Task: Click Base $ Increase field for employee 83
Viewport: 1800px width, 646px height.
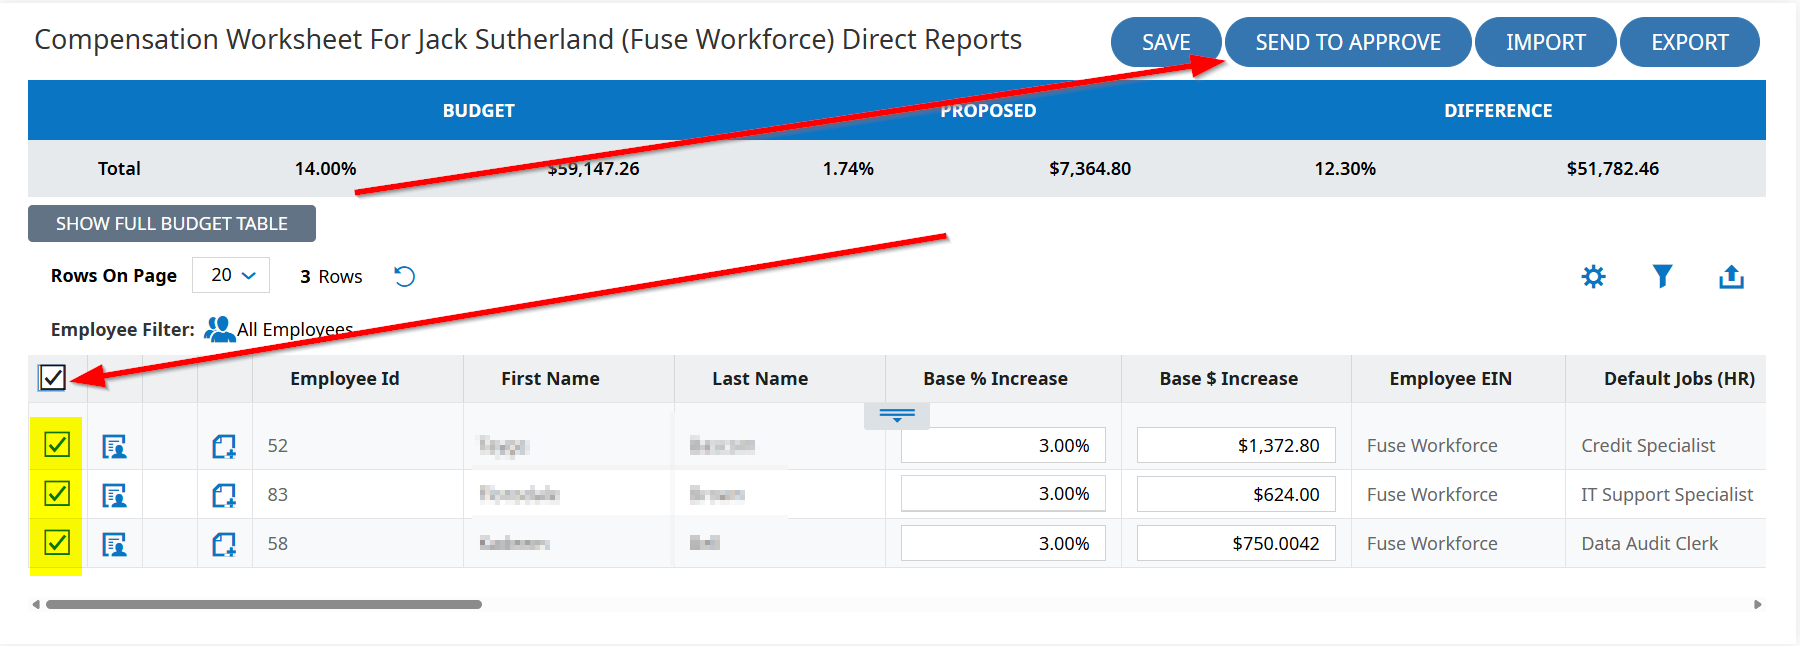Action: [x=1236, y=494]
